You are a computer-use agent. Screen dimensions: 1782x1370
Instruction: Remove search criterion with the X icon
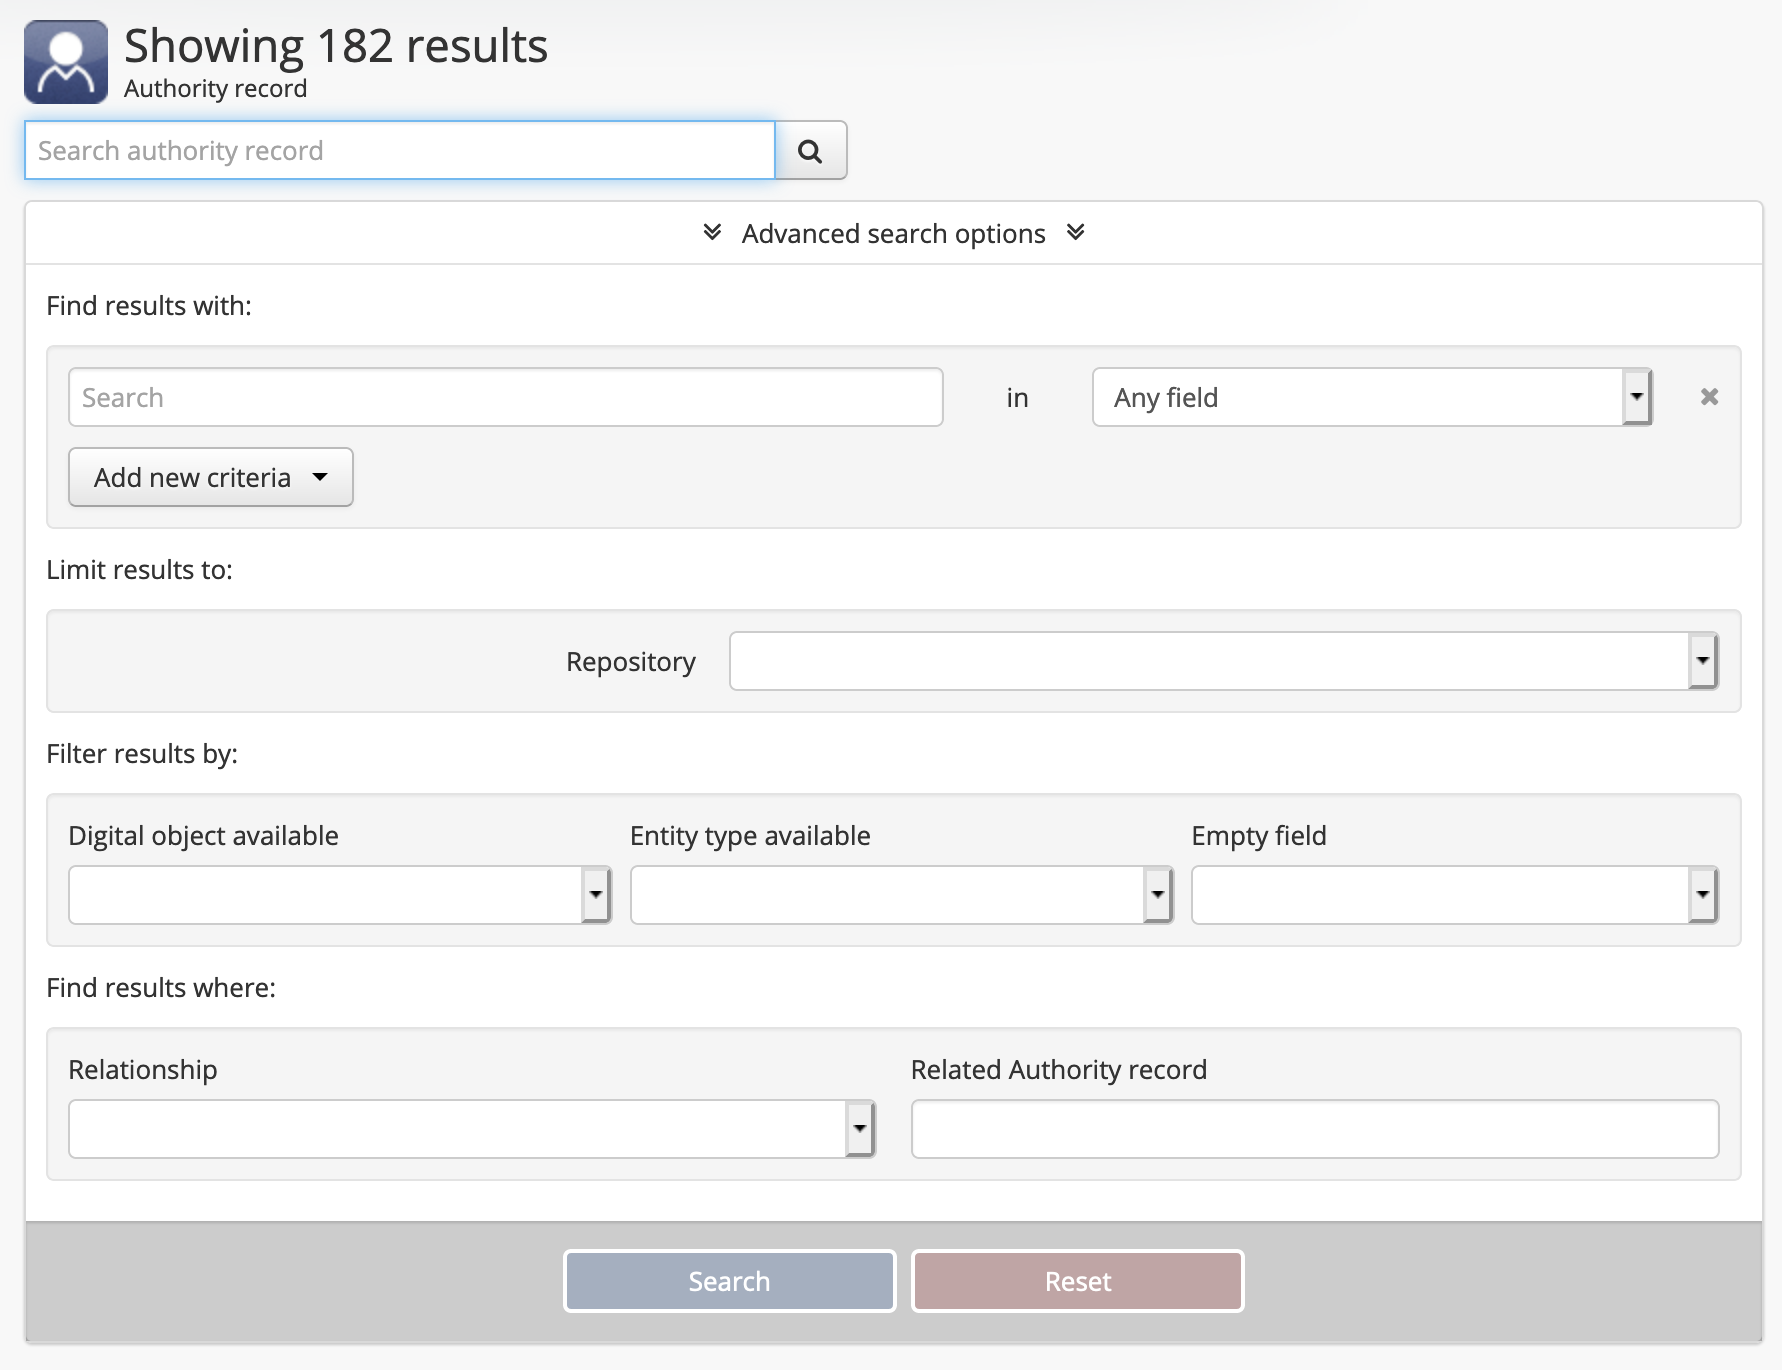1709,397
